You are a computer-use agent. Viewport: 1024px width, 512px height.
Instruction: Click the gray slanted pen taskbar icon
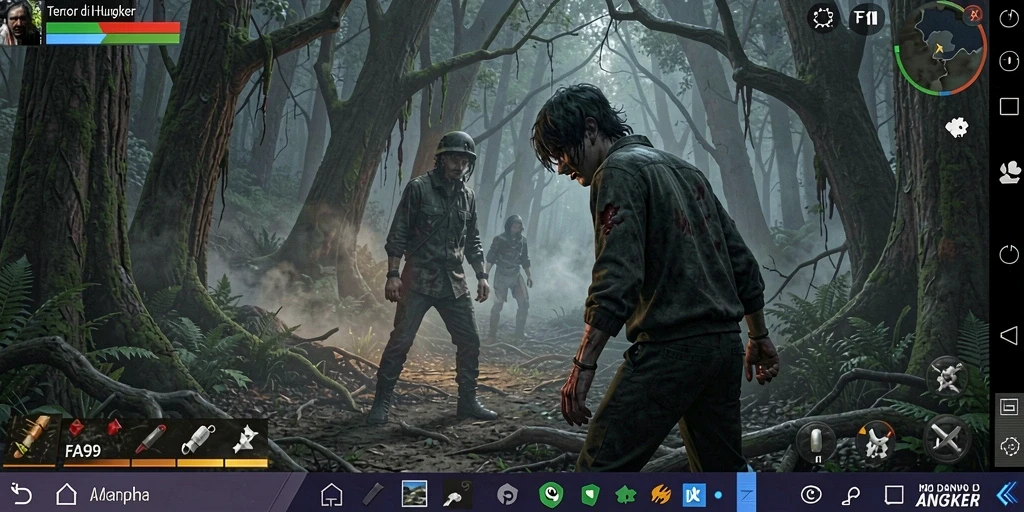(x=373, y=494)
